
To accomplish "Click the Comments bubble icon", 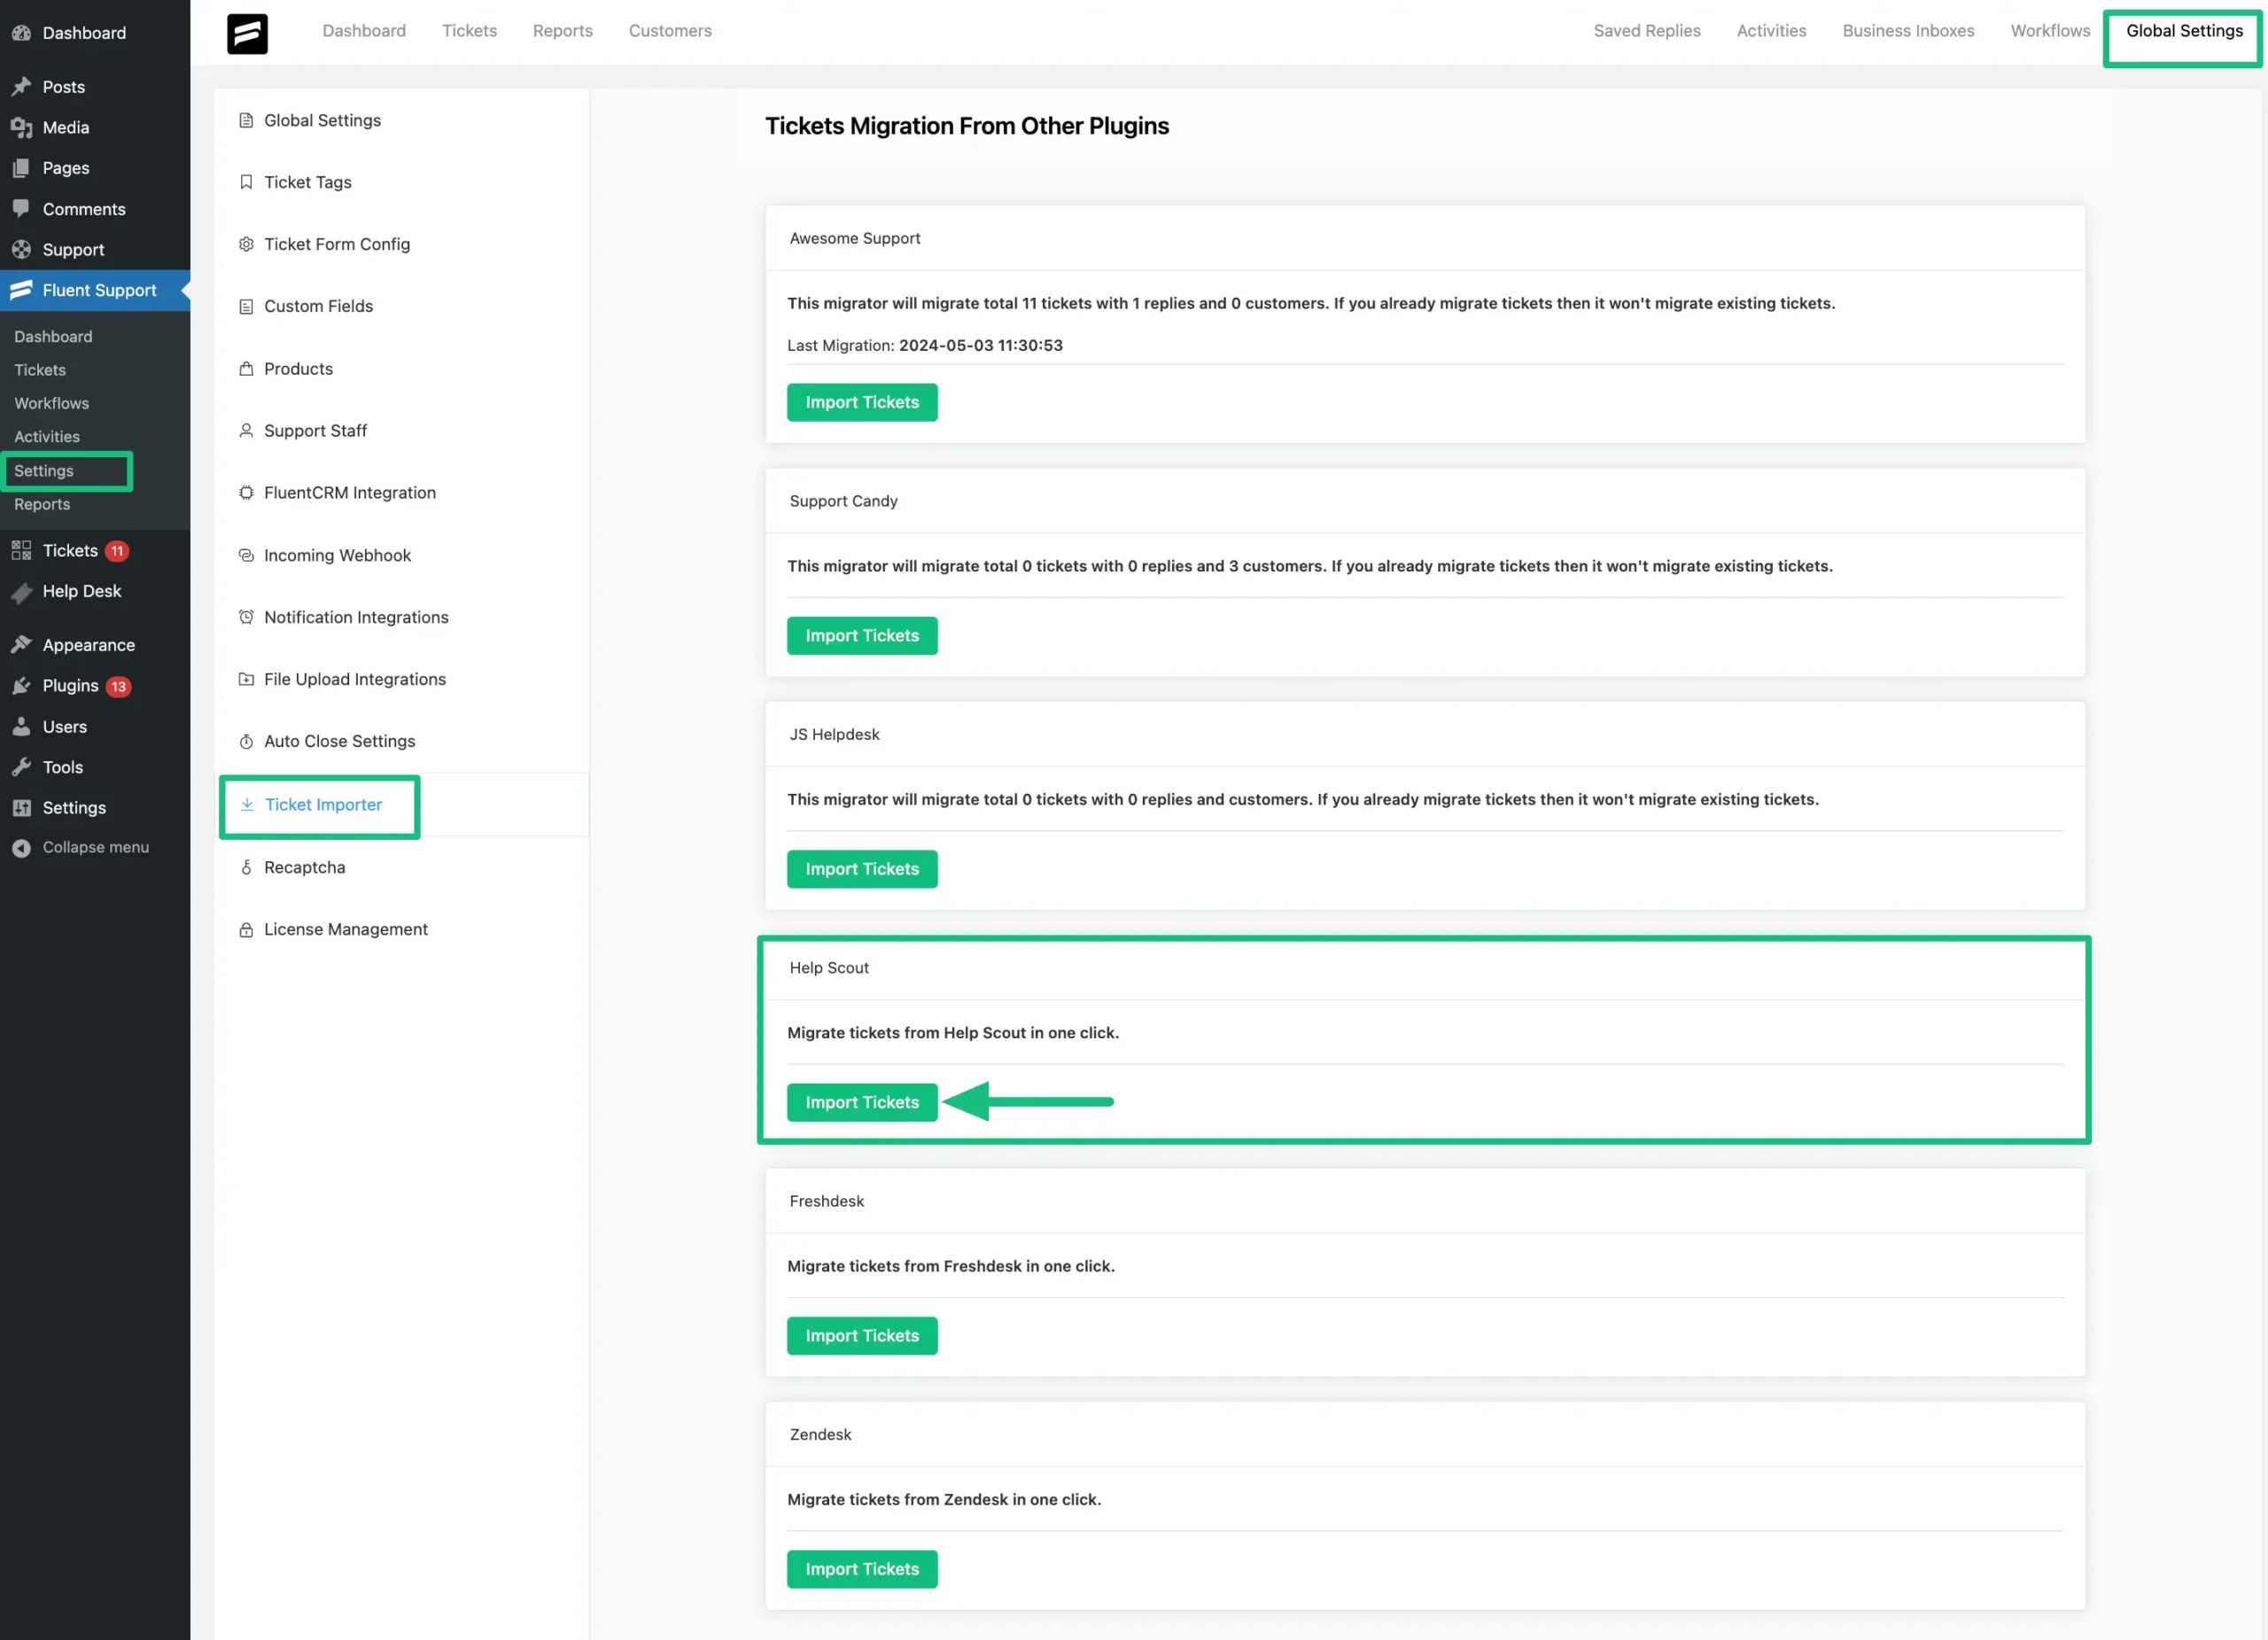I will (21, 208).
